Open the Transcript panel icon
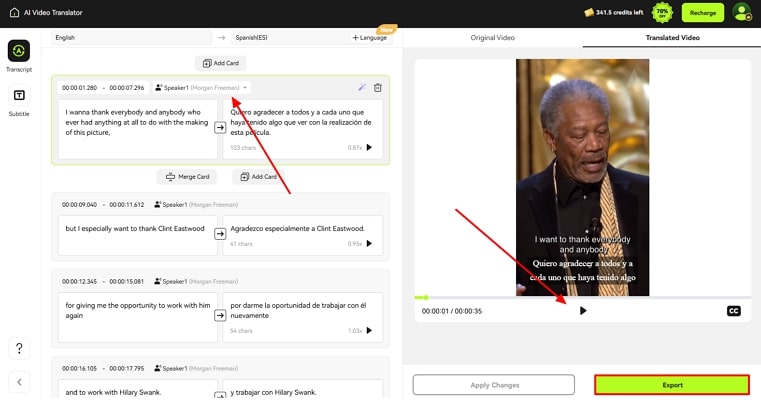Screen dimensions: 761x400 [19, 51]
